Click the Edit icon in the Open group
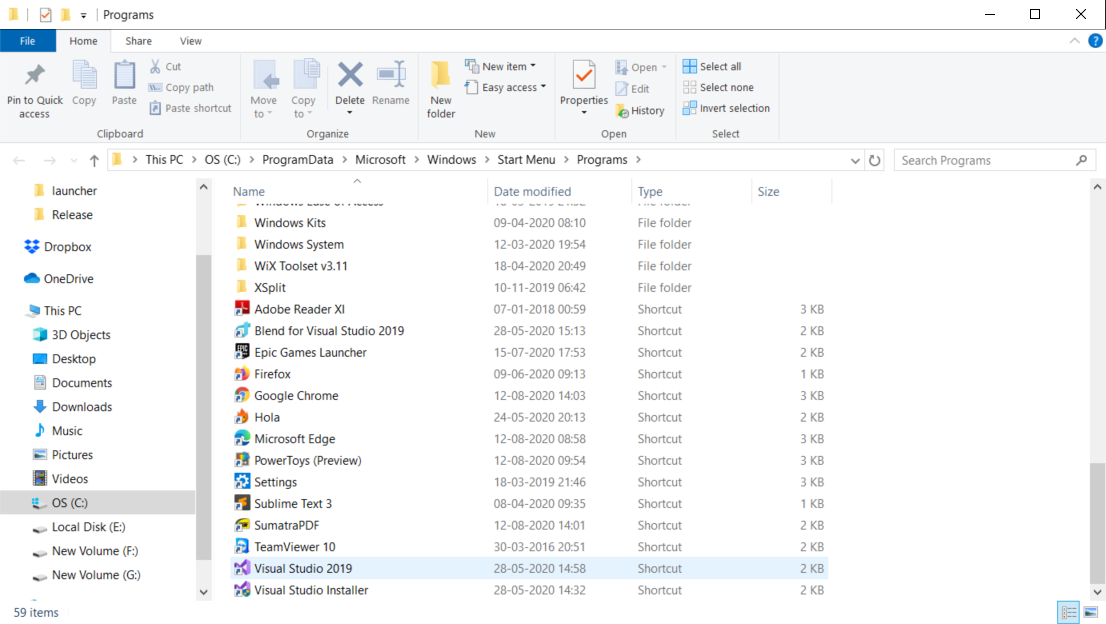1106x624 pixels. pos(621,89)
